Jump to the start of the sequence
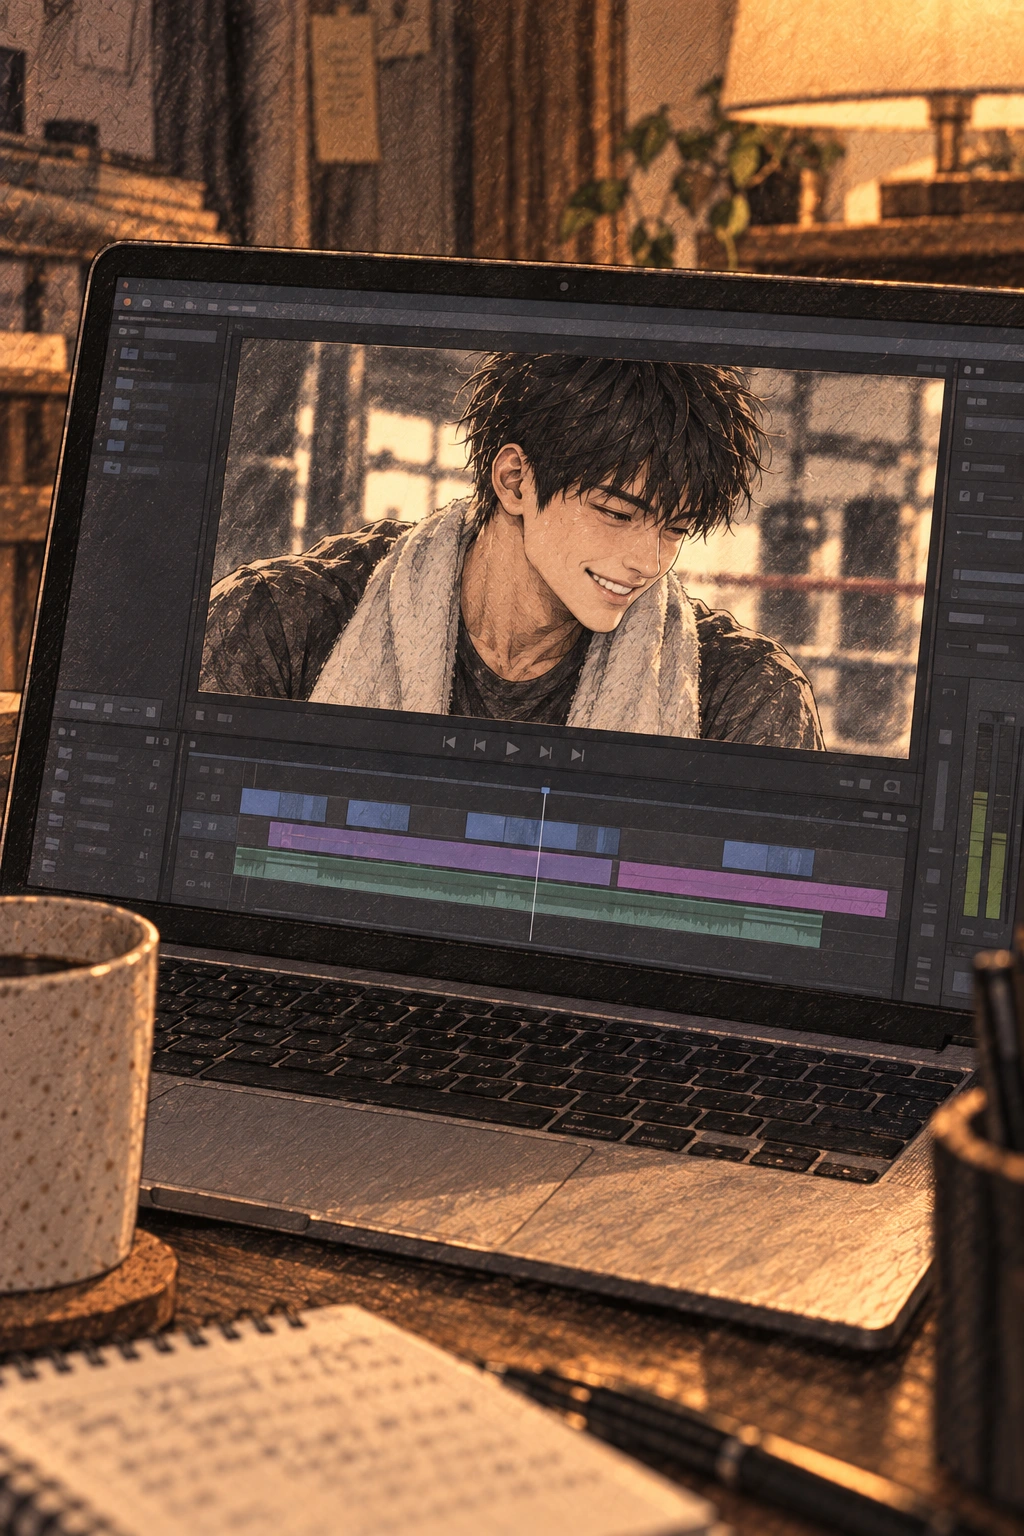 coord(449,743)
